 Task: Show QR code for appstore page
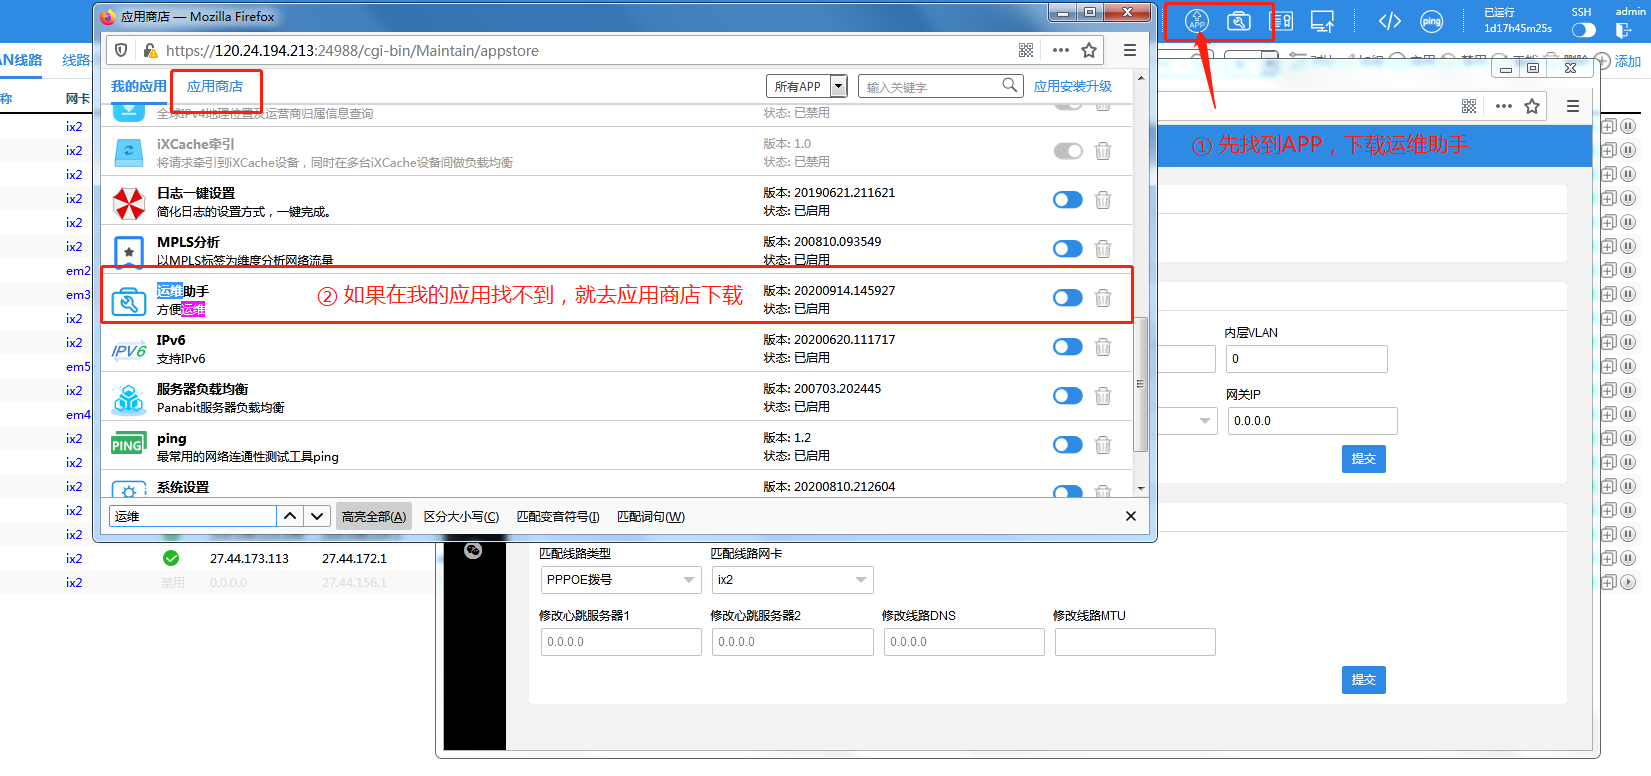[1026, 50]
